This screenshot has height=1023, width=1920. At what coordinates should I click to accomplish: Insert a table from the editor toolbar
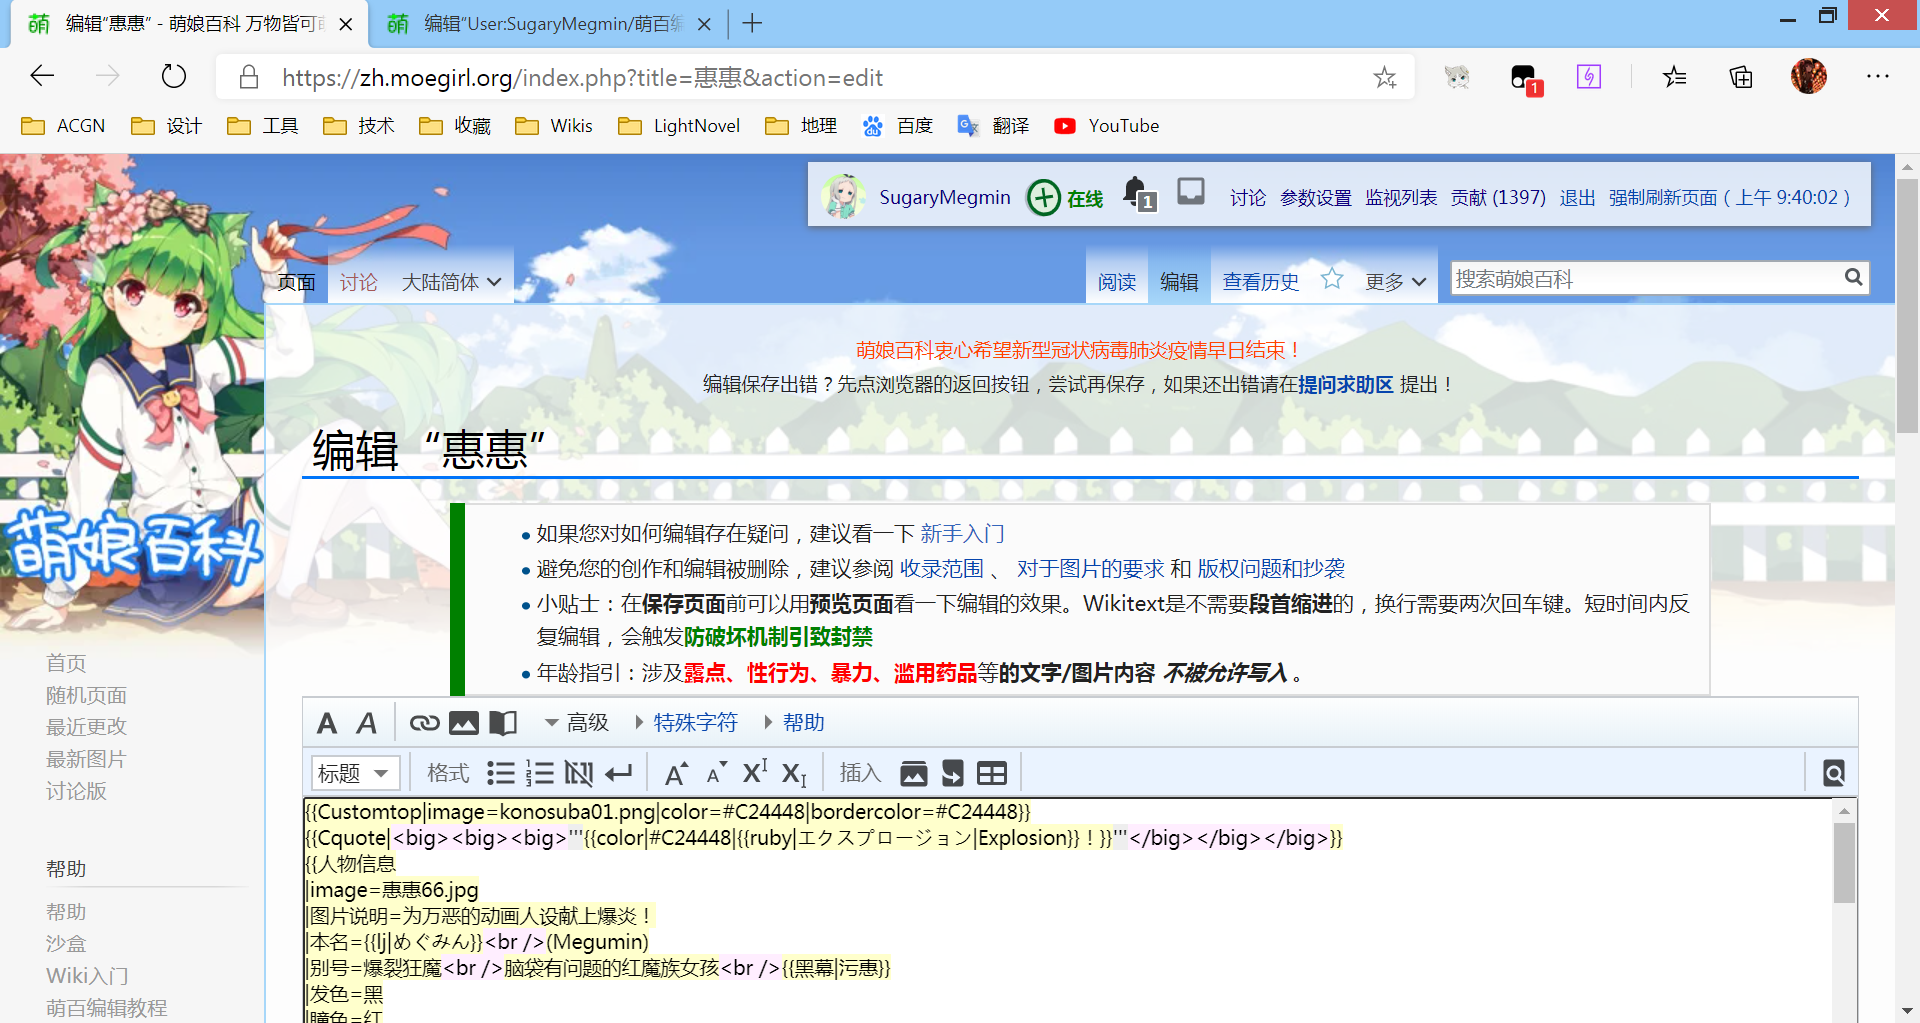click(991, 773)
